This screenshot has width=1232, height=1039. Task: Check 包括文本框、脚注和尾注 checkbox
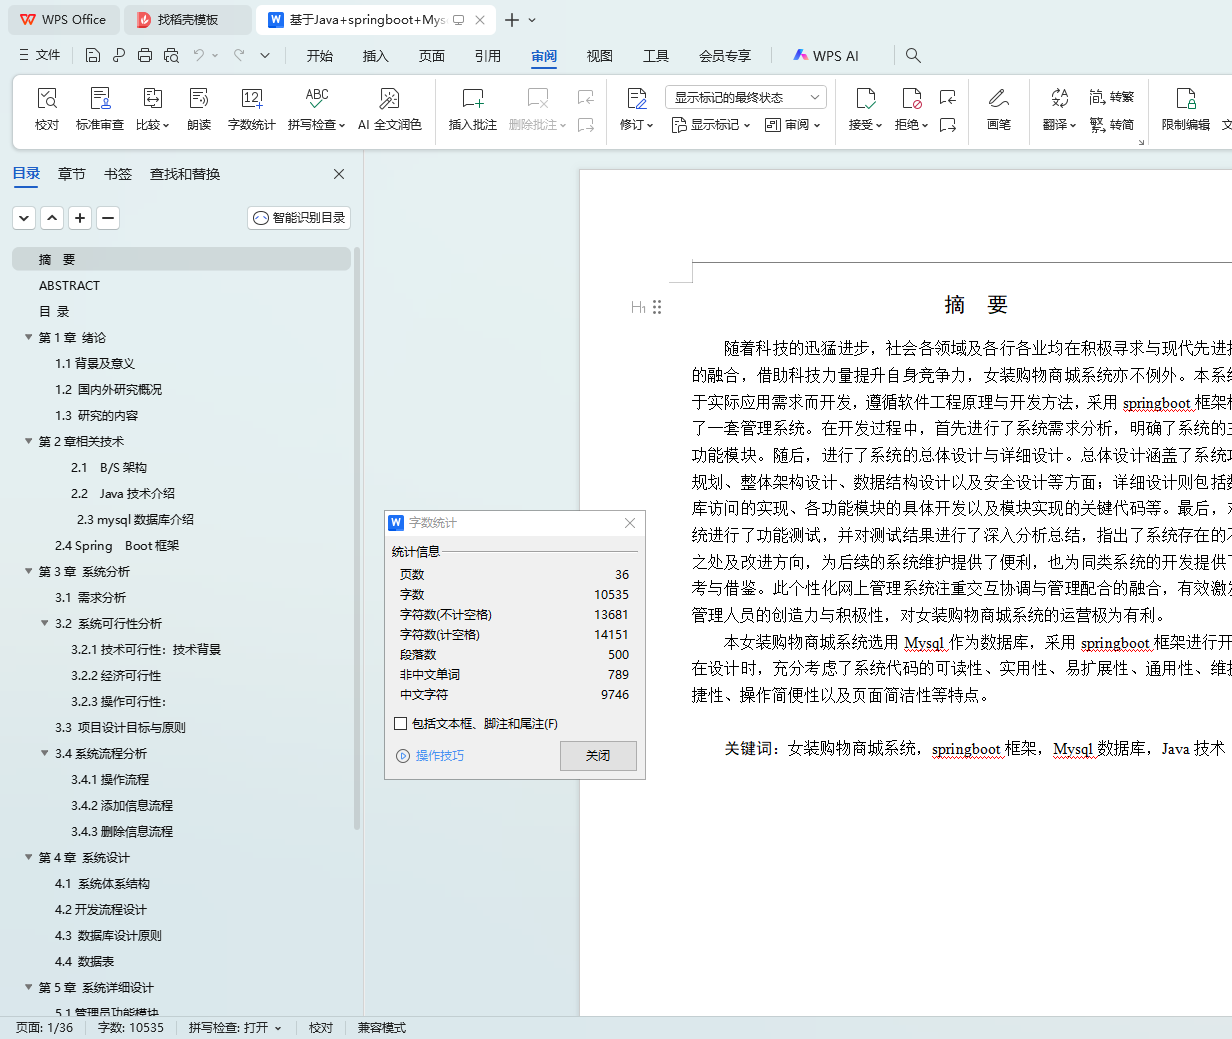pos(401,723)
